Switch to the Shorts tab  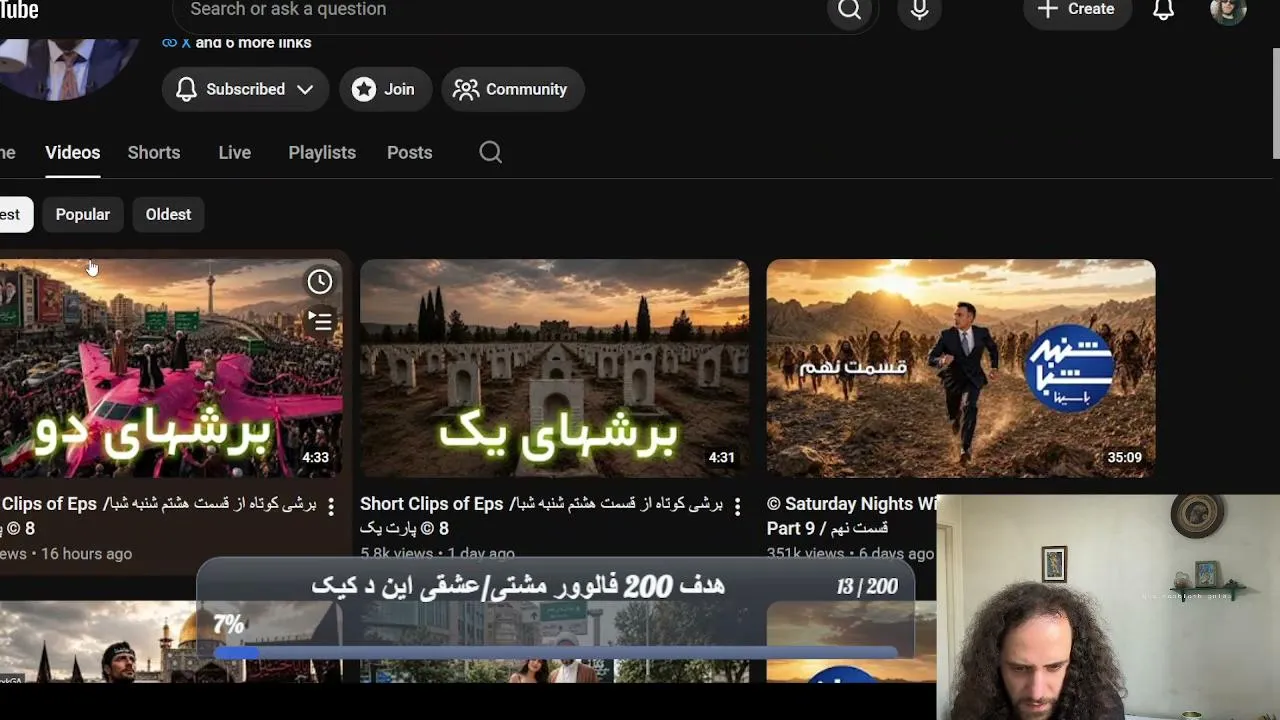[x=154, y=152]
